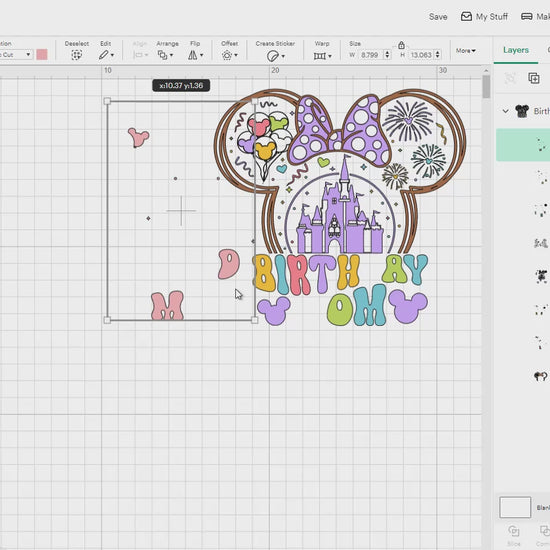The width and height of the screenshot is (550, 550).
Task: Click the Arrange icon
Action: [162, 55]
